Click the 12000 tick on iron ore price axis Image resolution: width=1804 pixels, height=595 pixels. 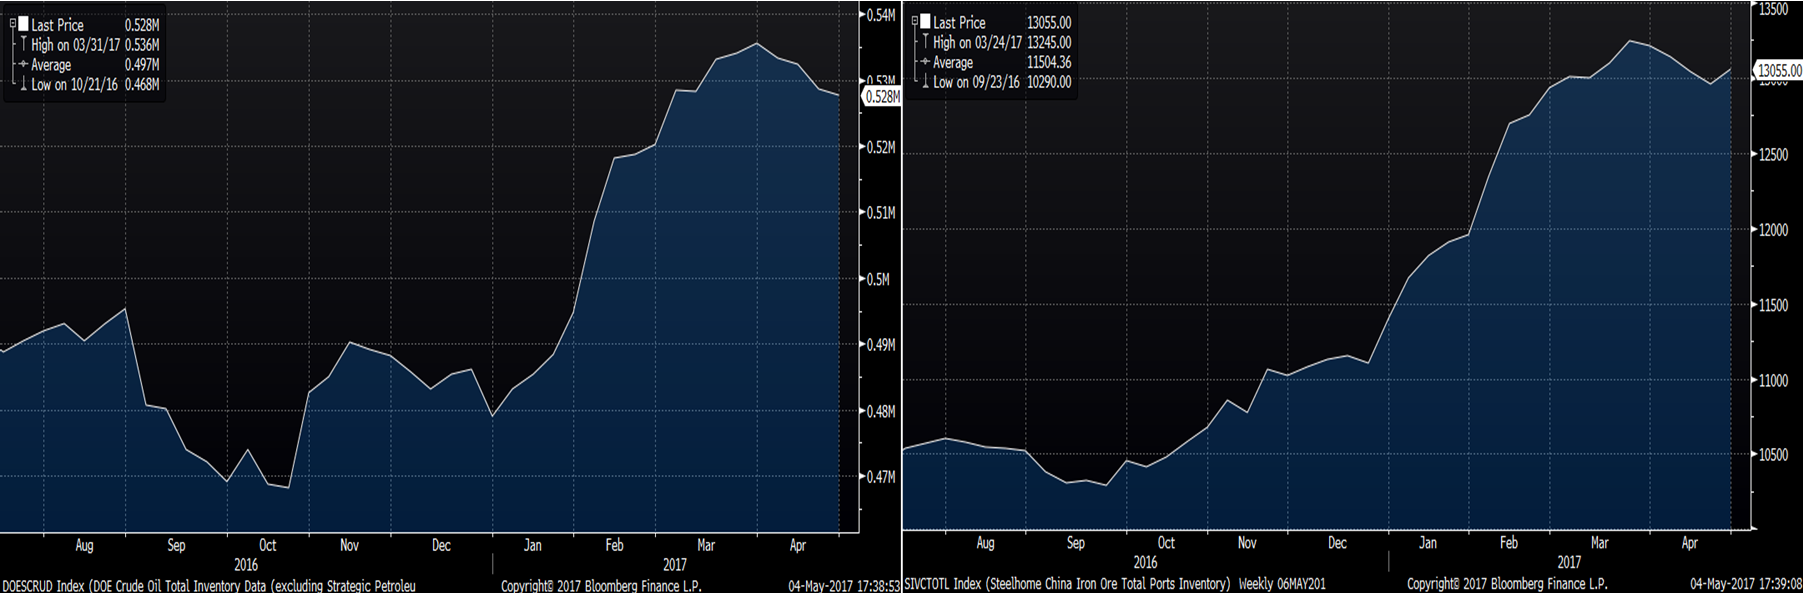click(x=1773, y=230)
